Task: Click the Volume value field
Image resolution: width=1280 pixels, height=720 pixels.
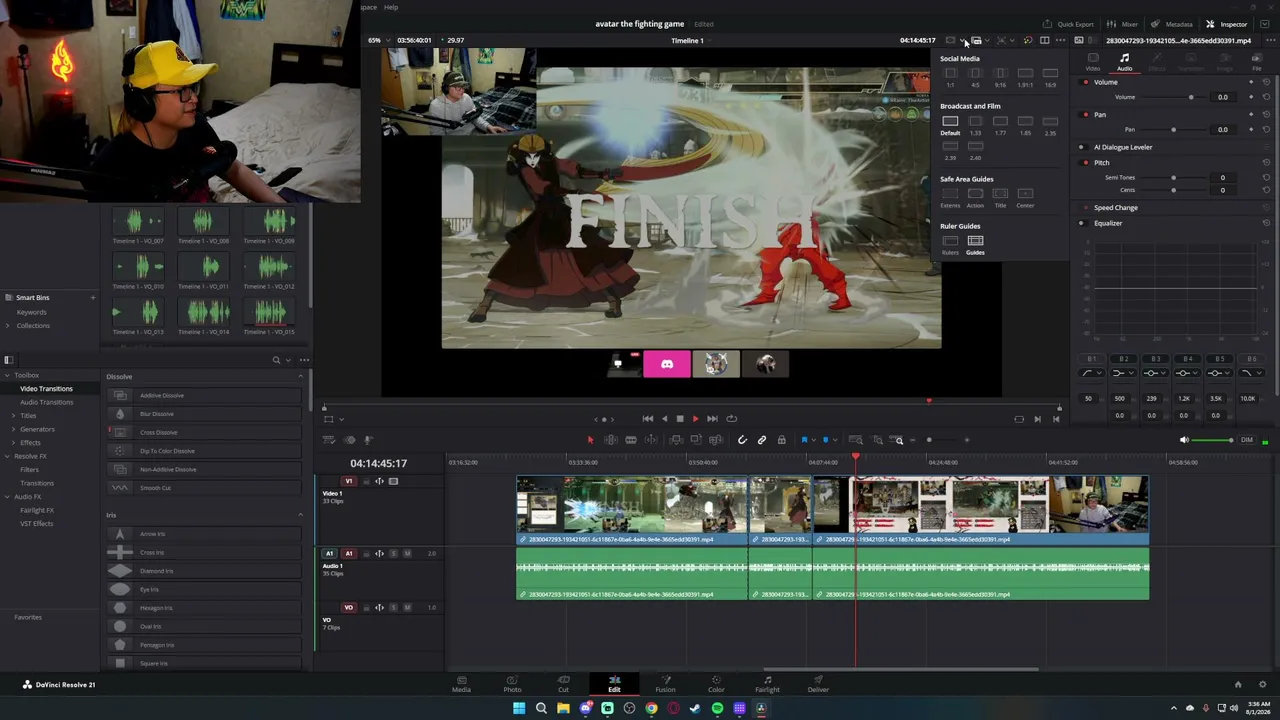Action: [x=1222, y=97]
